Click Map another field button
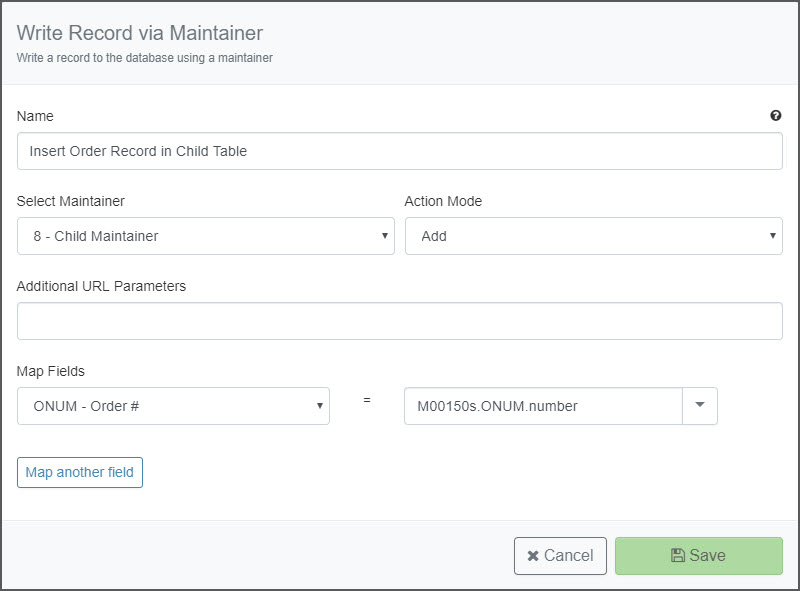800x591 pixels. [80, 473]
